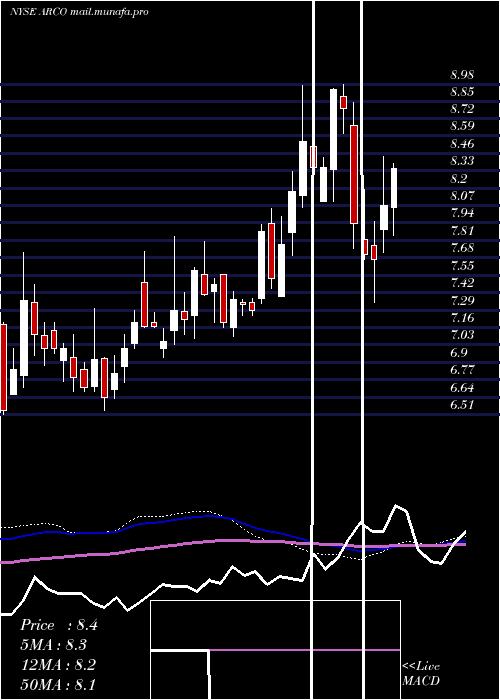Click the 7.55 price axis label
The height and width of the screenshot is (700, 500).
(x=462, y=266)
